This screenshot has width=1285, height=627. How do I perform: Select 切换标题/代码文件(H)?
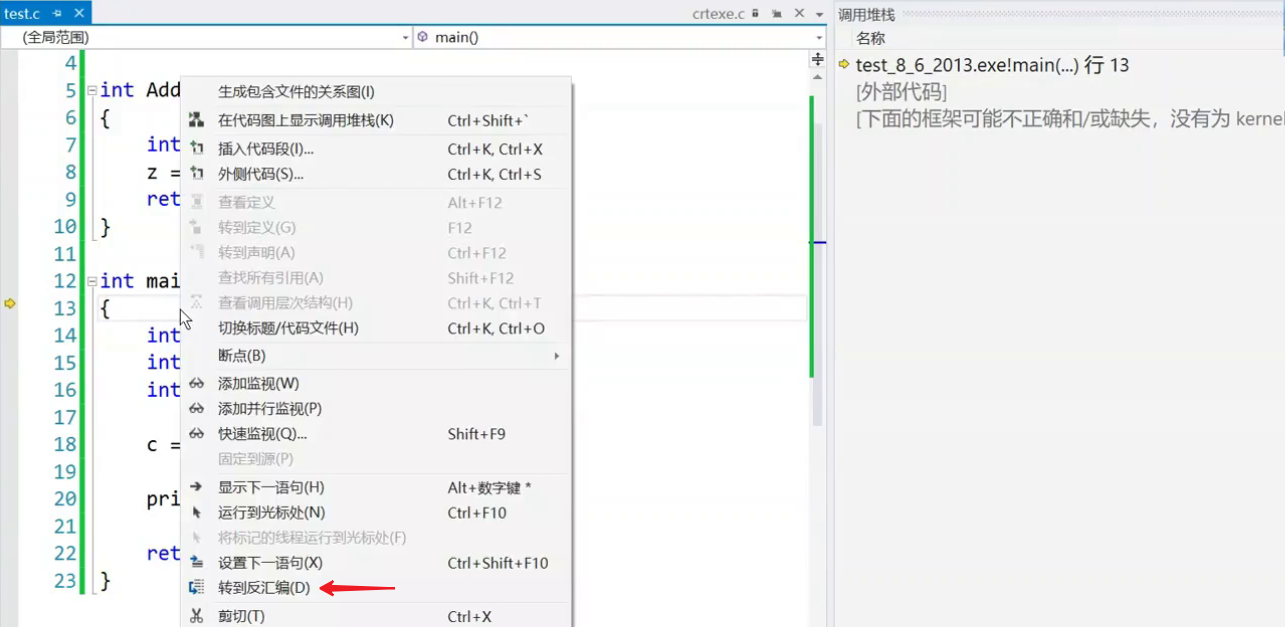375,328
